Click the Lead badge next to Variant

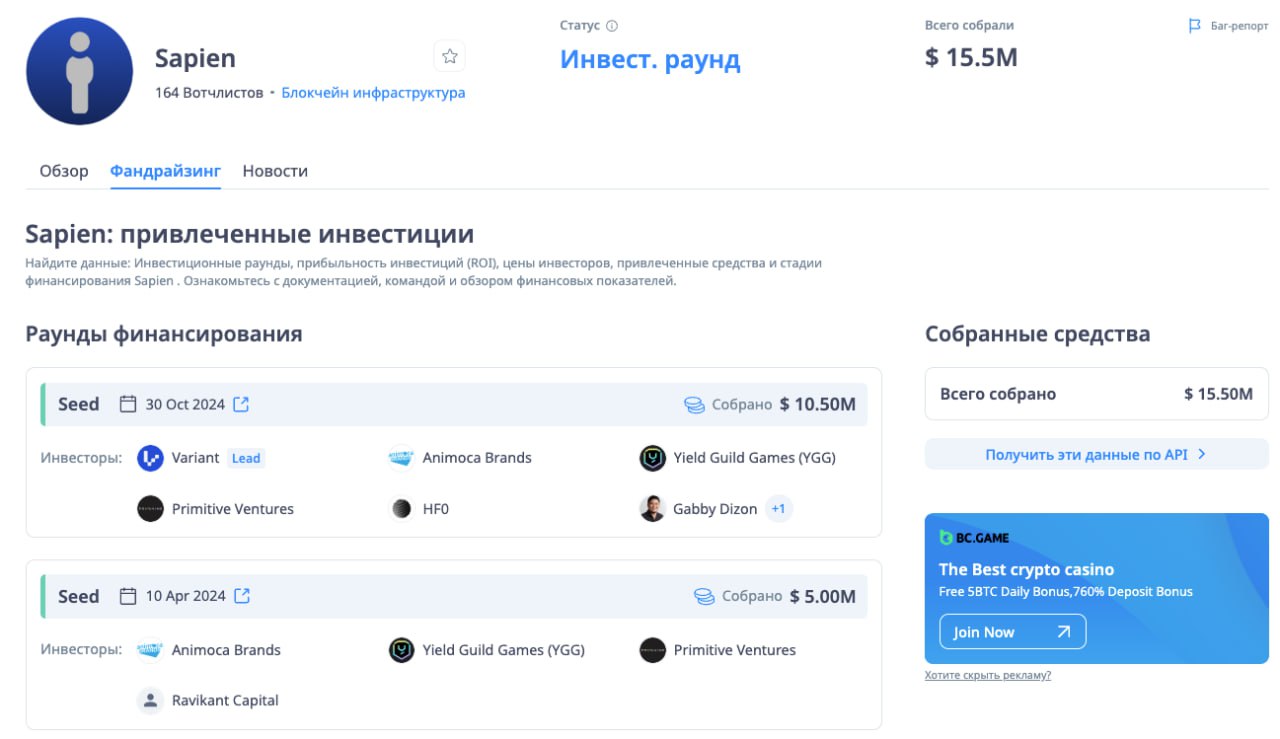click(246, 458)
